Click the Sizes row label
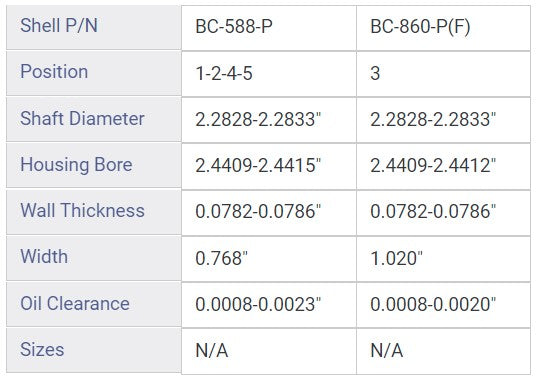This screenshot has height=379, width=537. click(x=93, y=350)
